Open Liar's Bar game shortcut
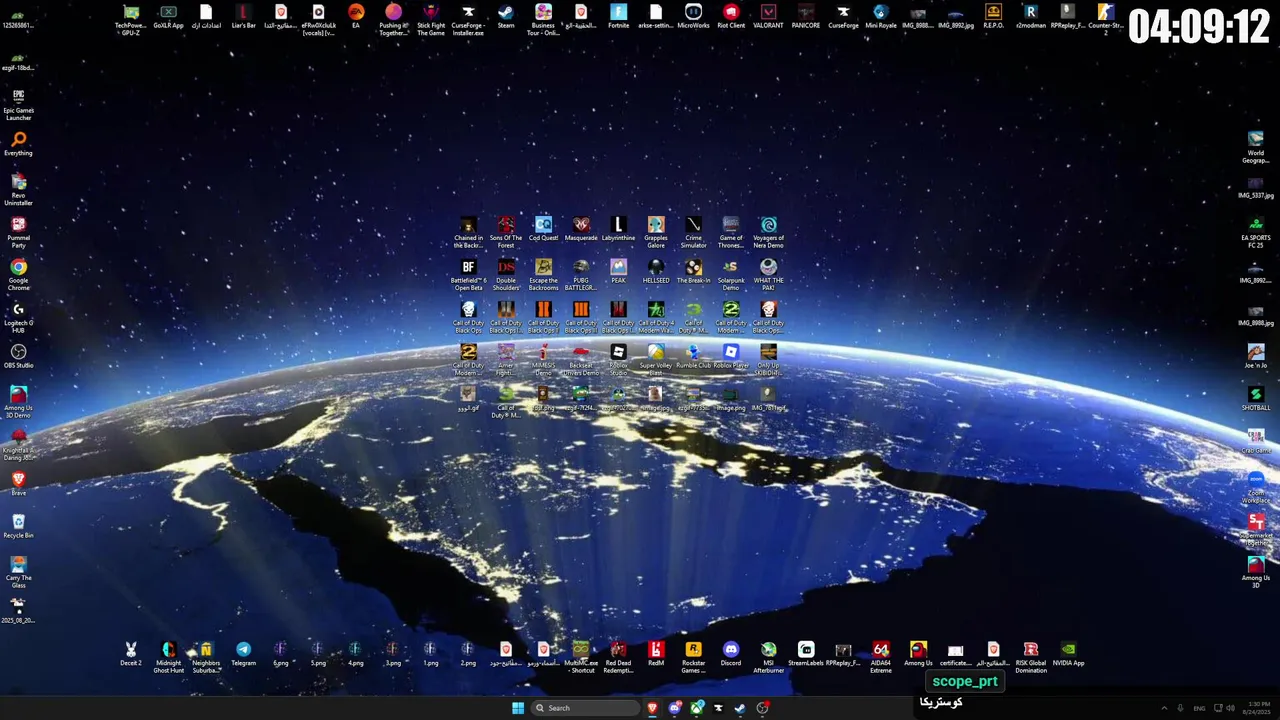 click(243, 17)
